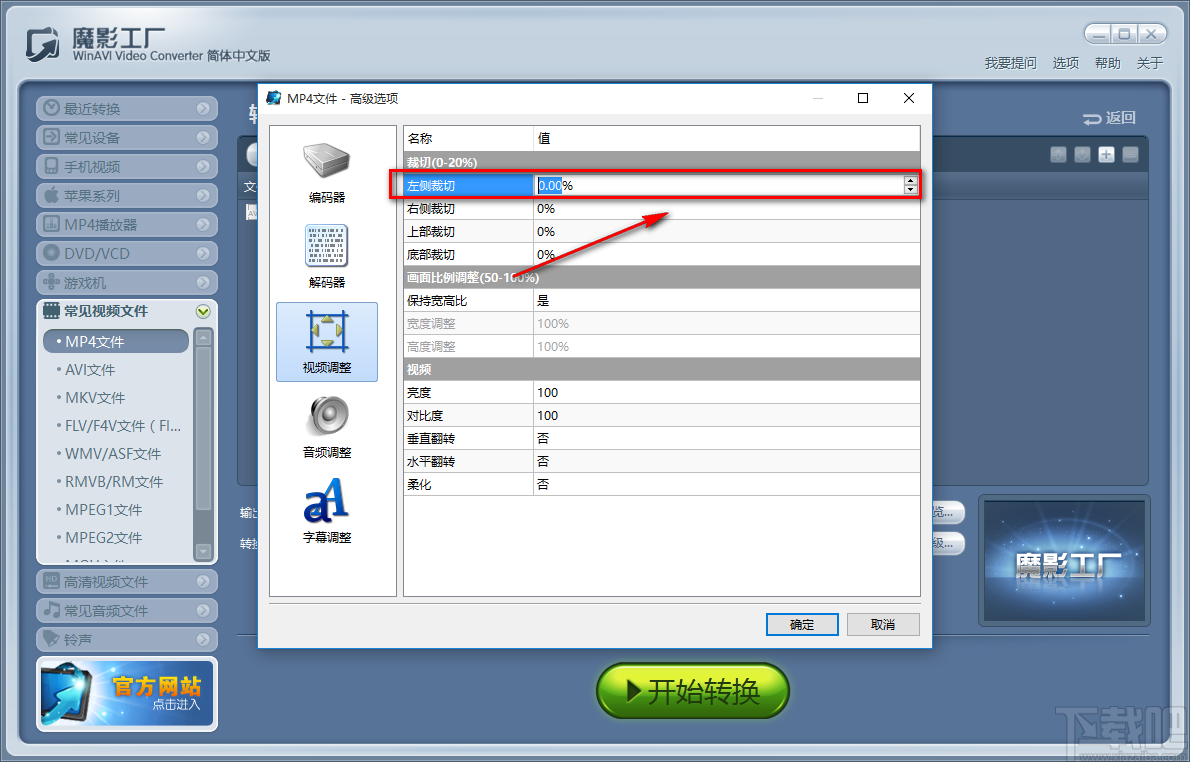Select the 视频调整 video adjustment section

pos(327,342)
